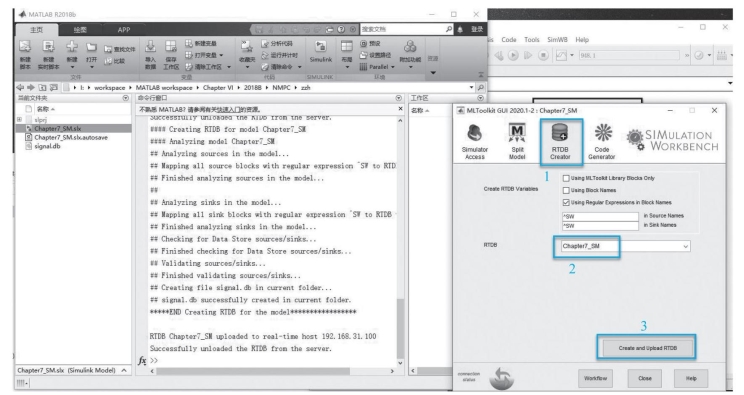Open Clear Commands dropdown arrow
744x395 pixels.
[x=300, y=67]
